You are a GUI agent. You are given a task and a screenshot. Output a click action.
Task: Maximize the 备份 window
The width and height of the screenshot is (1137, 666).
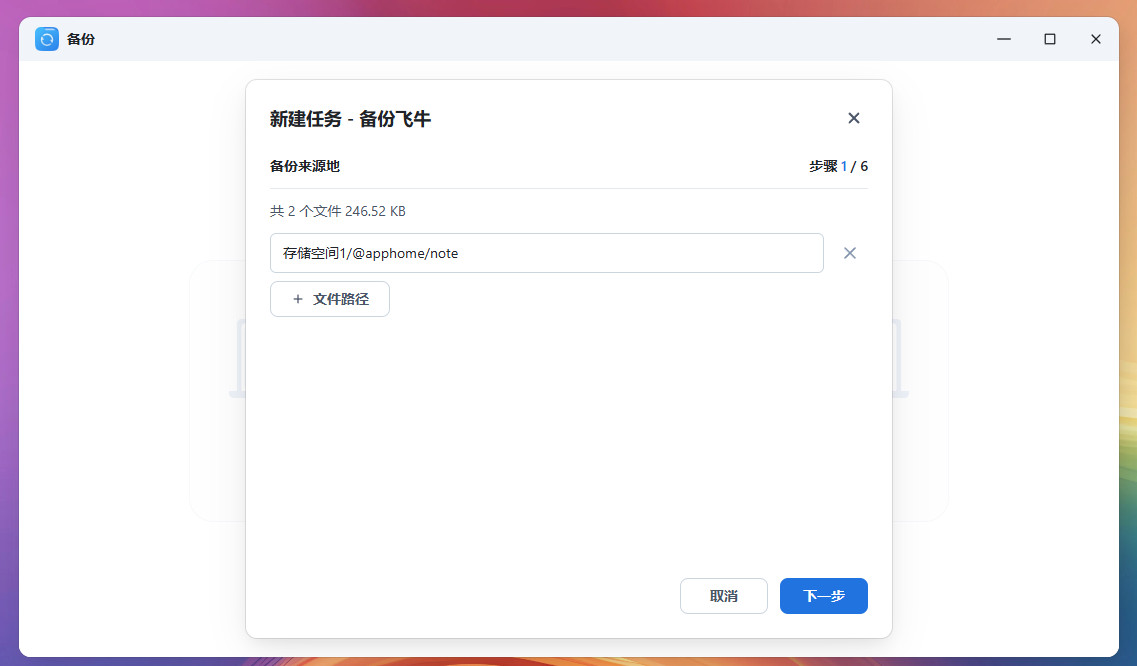[1049, 39]
